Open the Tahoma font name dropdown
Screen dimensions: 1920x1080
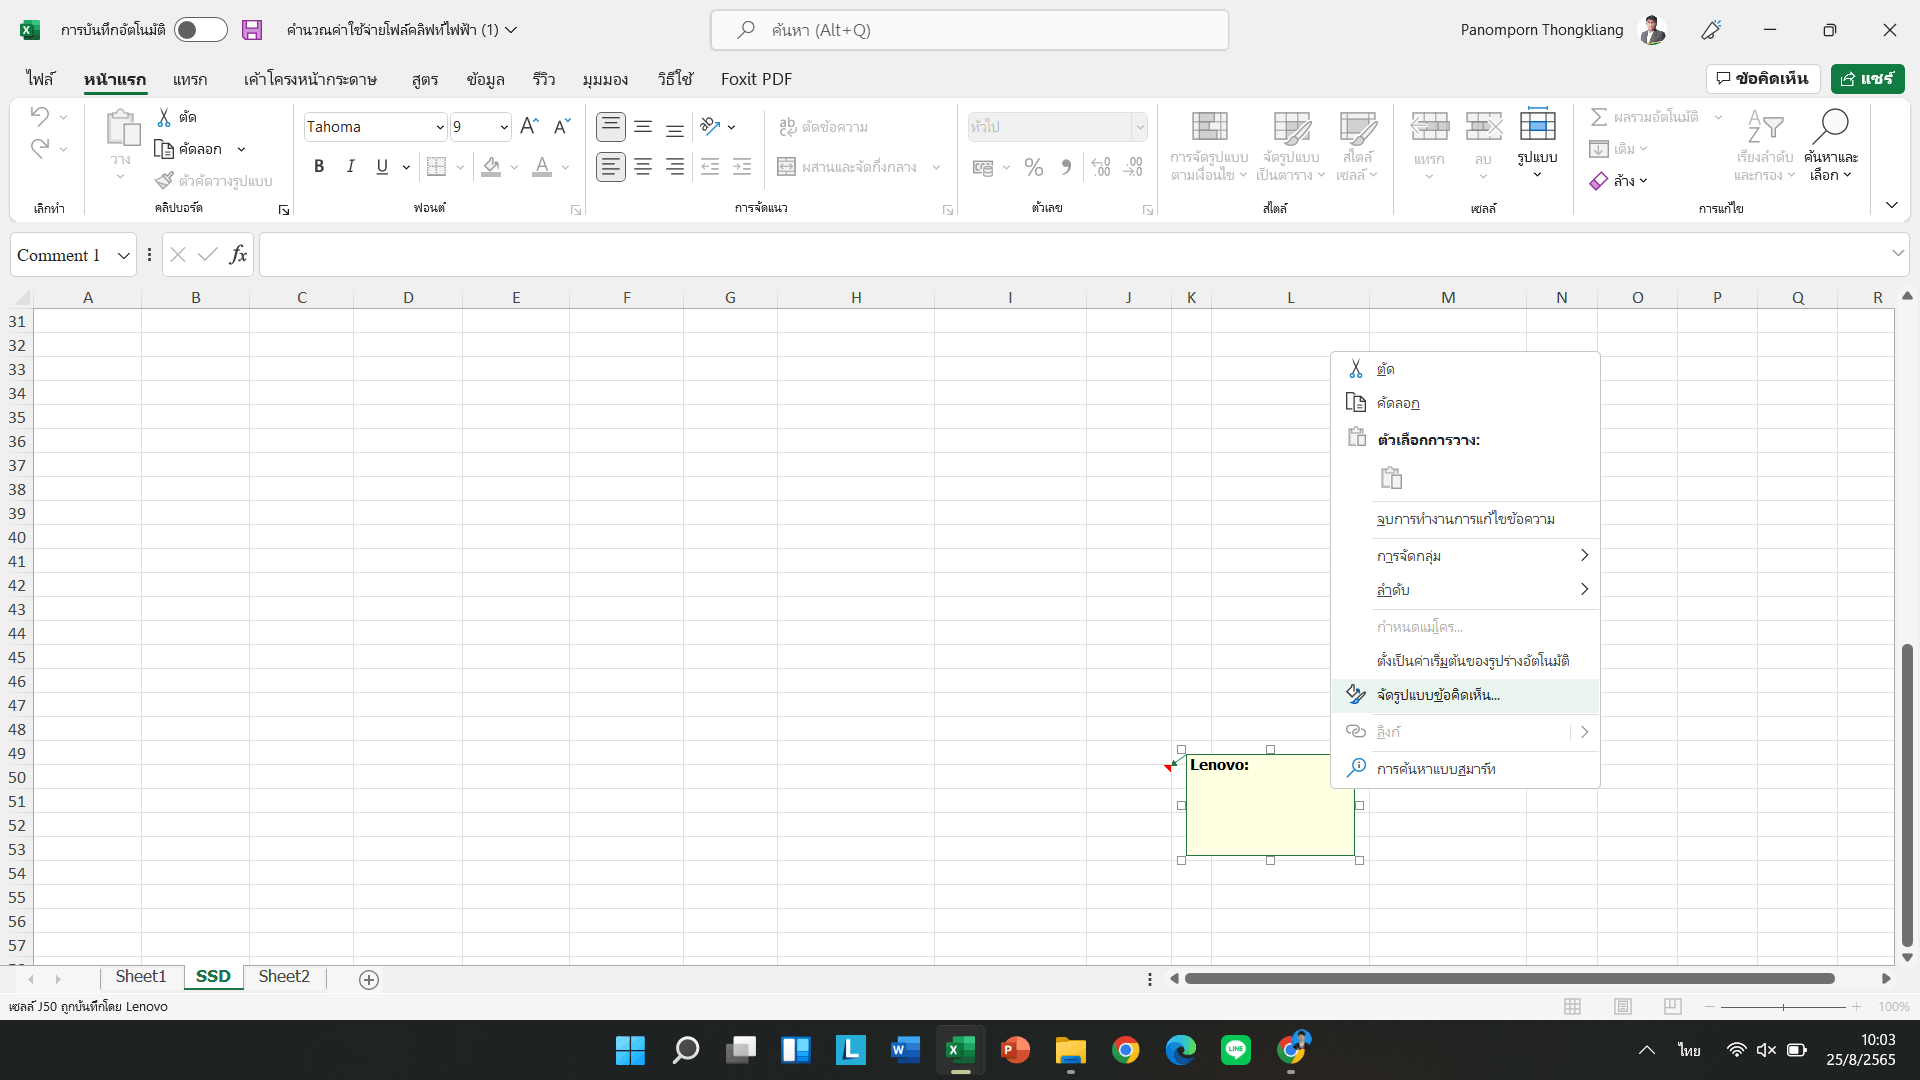[439, 127]
